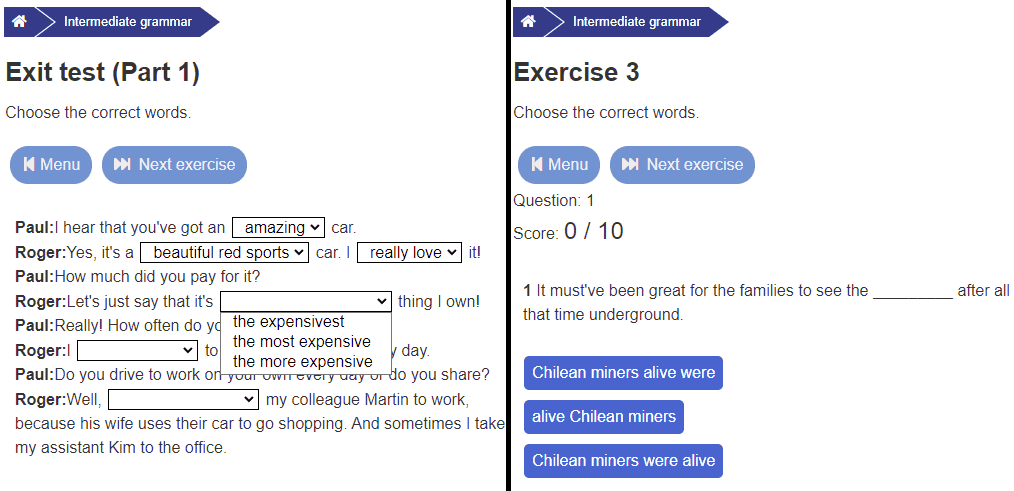Pick 'the more expensive' option
This screenshot has width=1014, height=491.
pyautogui.click(x=302, y=362)
